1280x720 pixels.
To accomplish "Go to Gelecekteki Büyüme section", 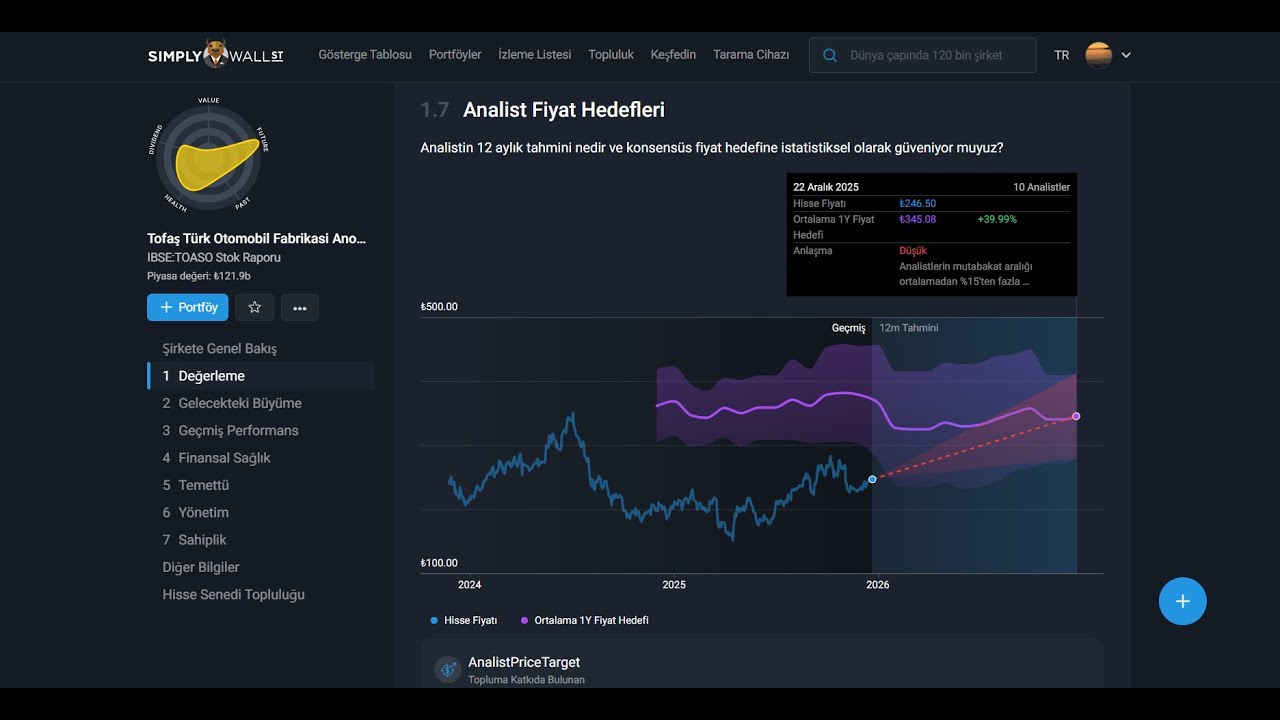I will 232,403.
